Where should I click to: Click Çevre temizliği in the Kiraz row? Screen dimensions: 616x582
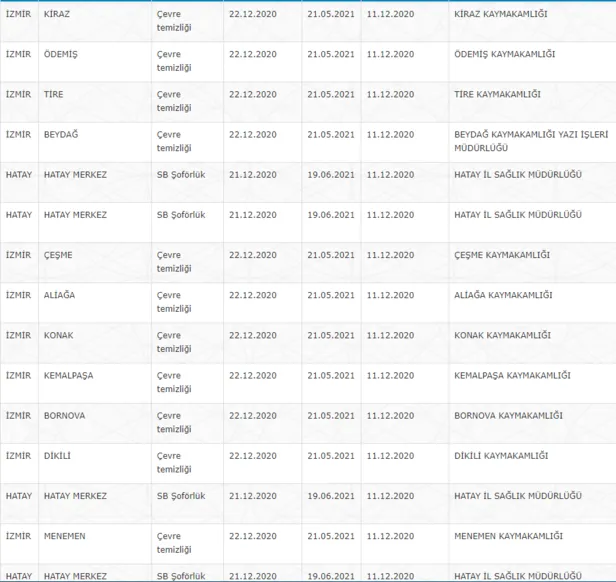click(174, 21)
